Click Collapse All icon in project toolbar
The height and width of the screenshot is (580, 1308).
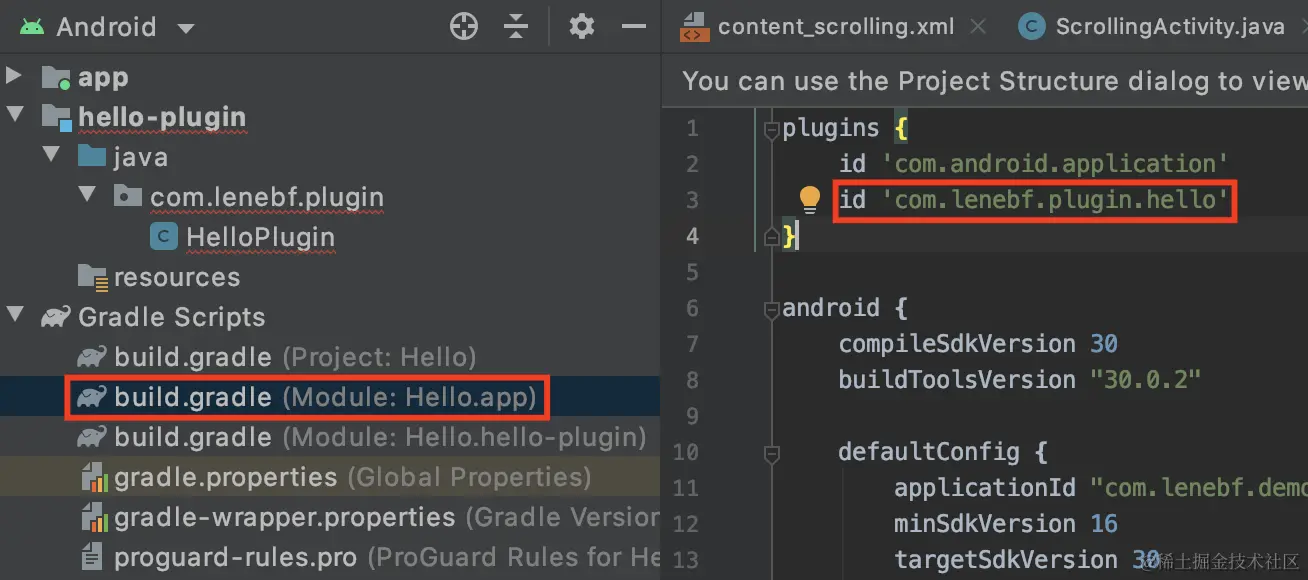[516, 27]
